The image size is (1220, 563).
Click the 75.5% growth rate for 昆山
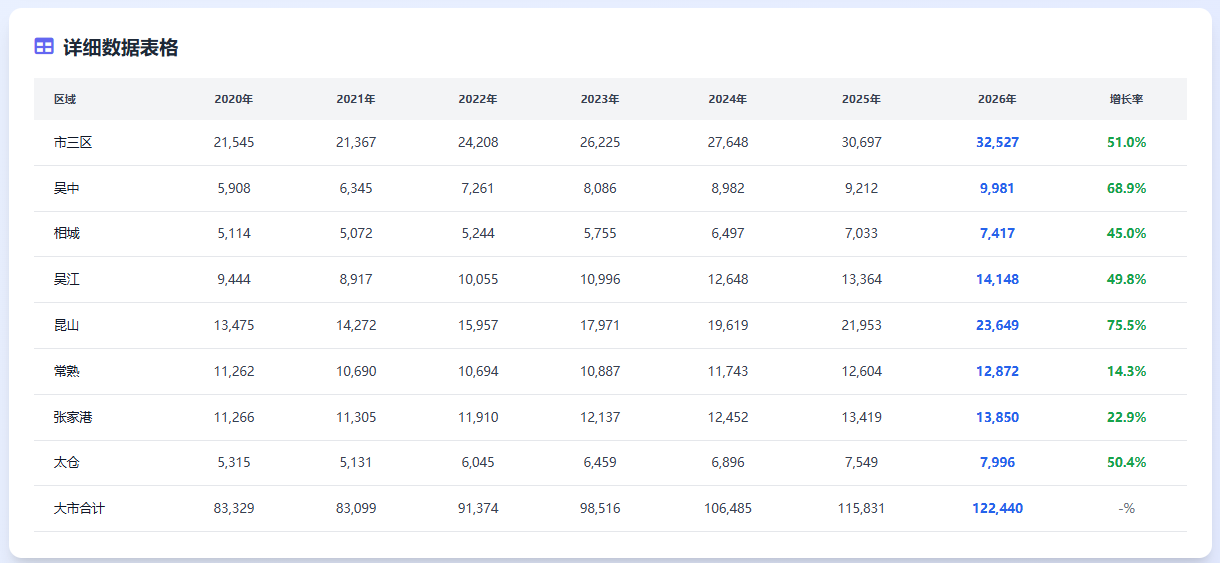pyautogui.click(x=1126, y=325)
